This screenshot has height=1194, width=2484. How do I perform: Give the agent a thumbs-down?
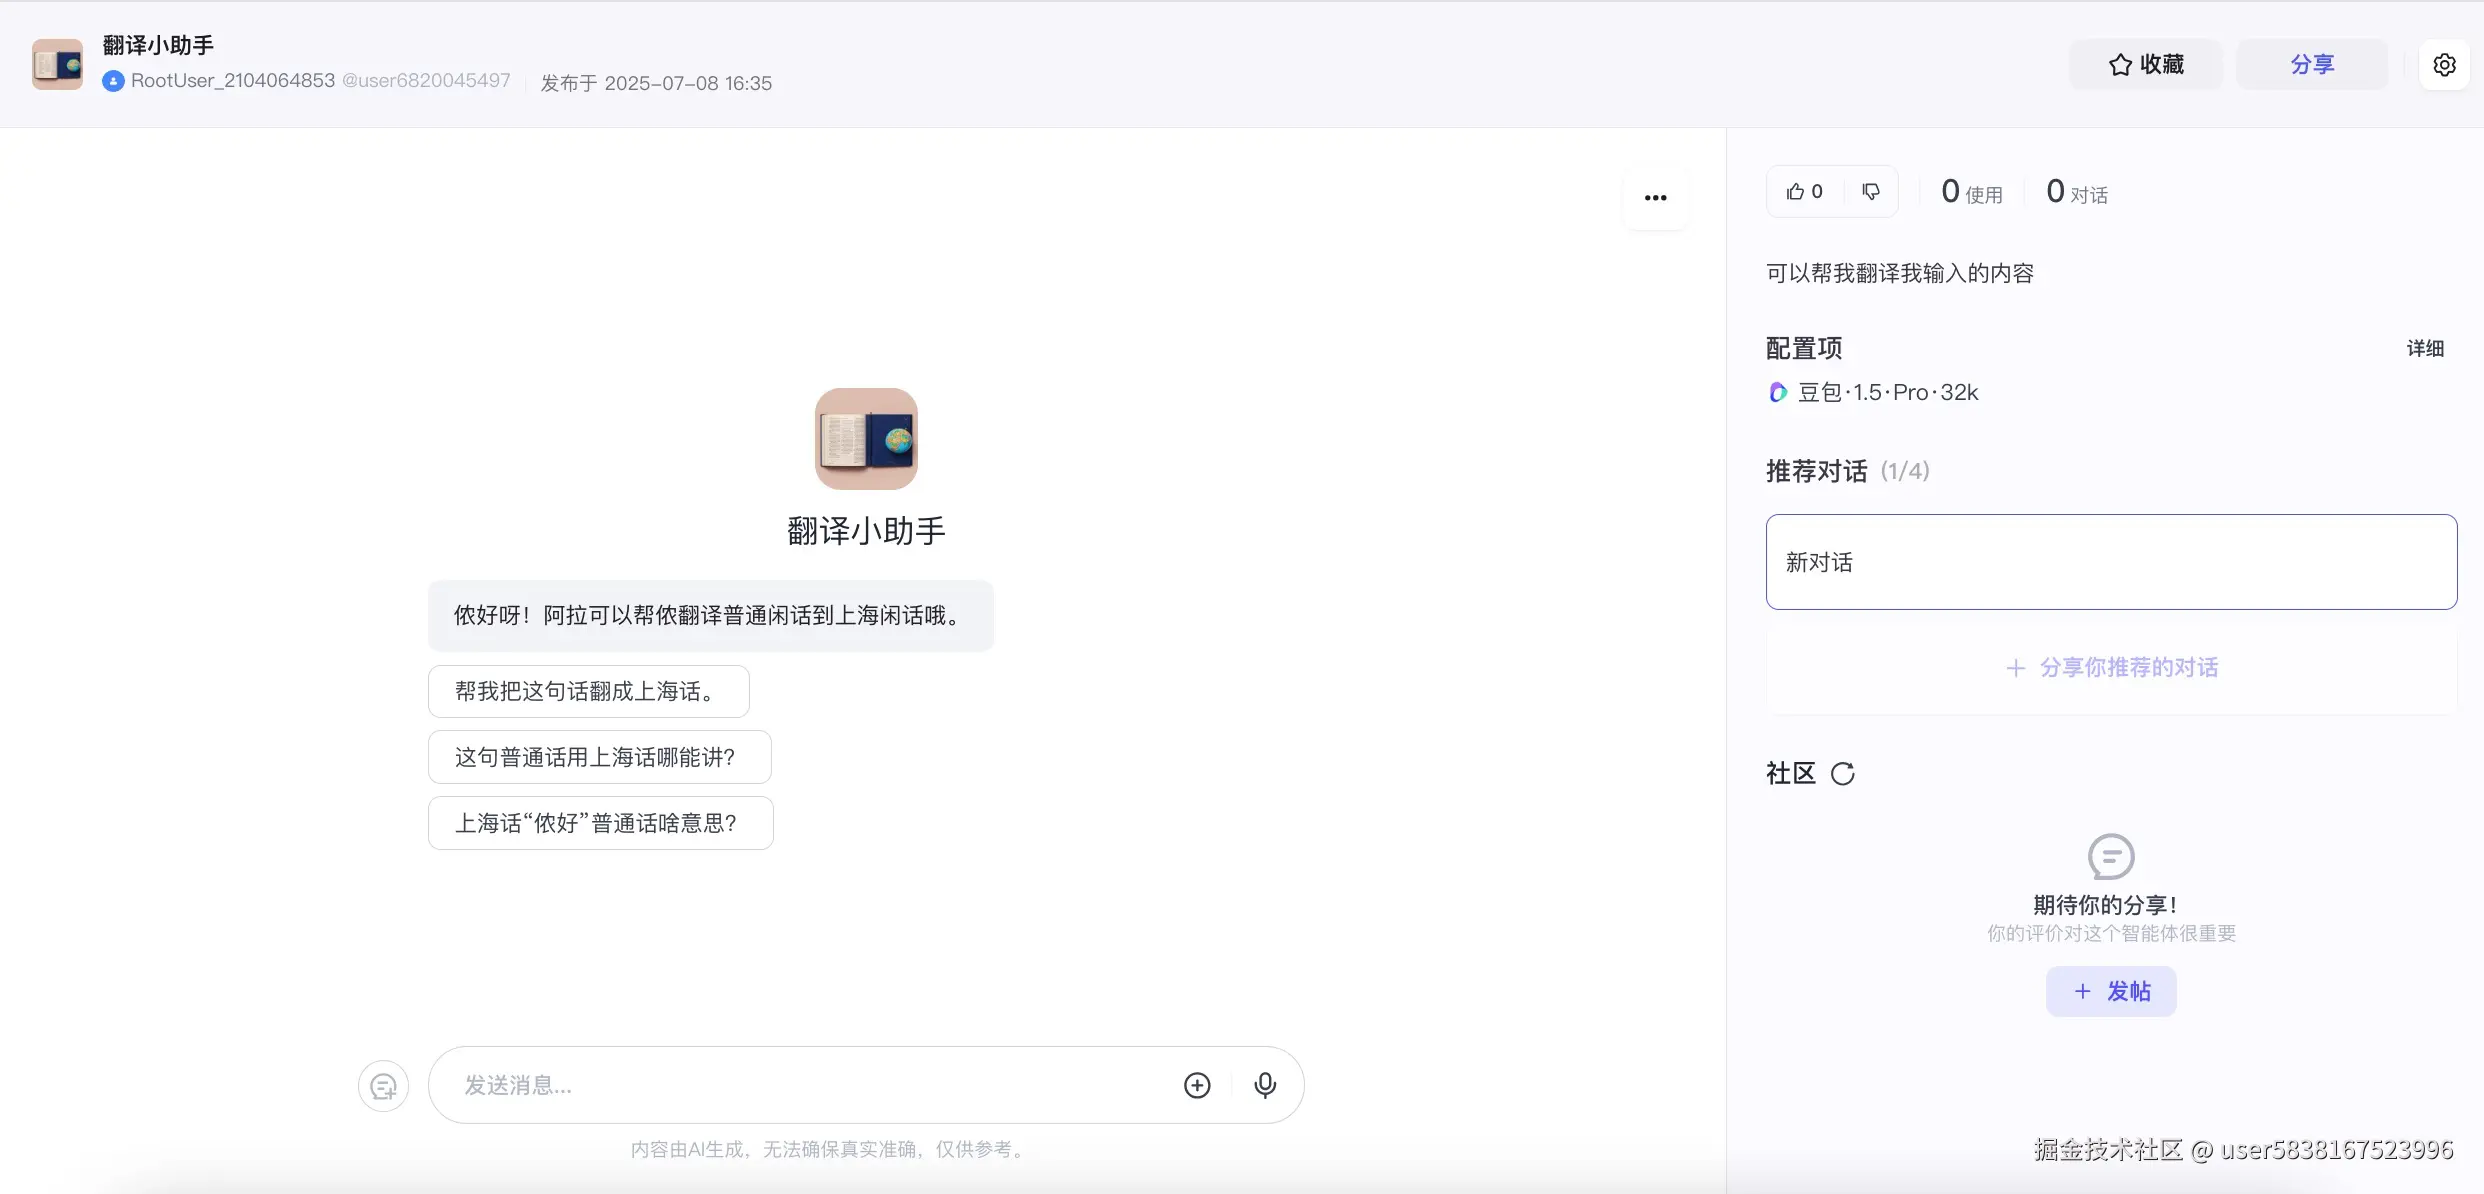pyautogui.click(x=1871, y=191)
